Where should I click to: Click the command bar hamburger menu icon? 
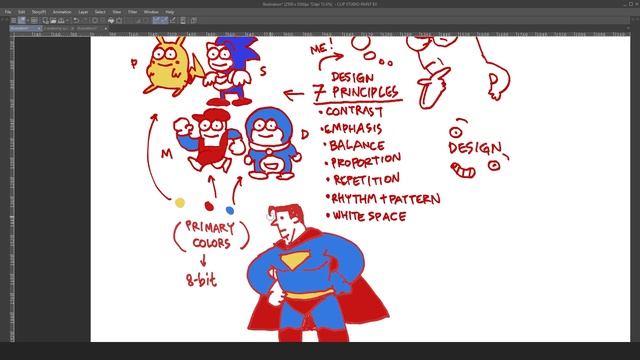(x=13, y=20)
